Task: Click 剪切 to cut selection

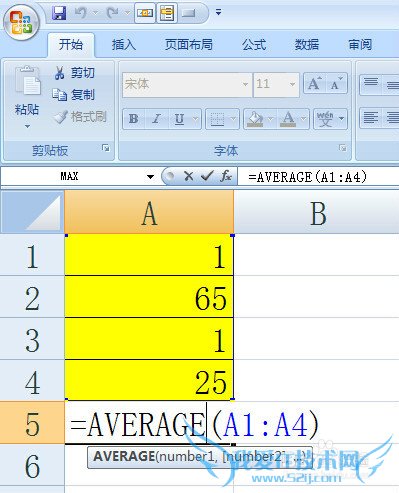Action: click(x=75, y=73)
